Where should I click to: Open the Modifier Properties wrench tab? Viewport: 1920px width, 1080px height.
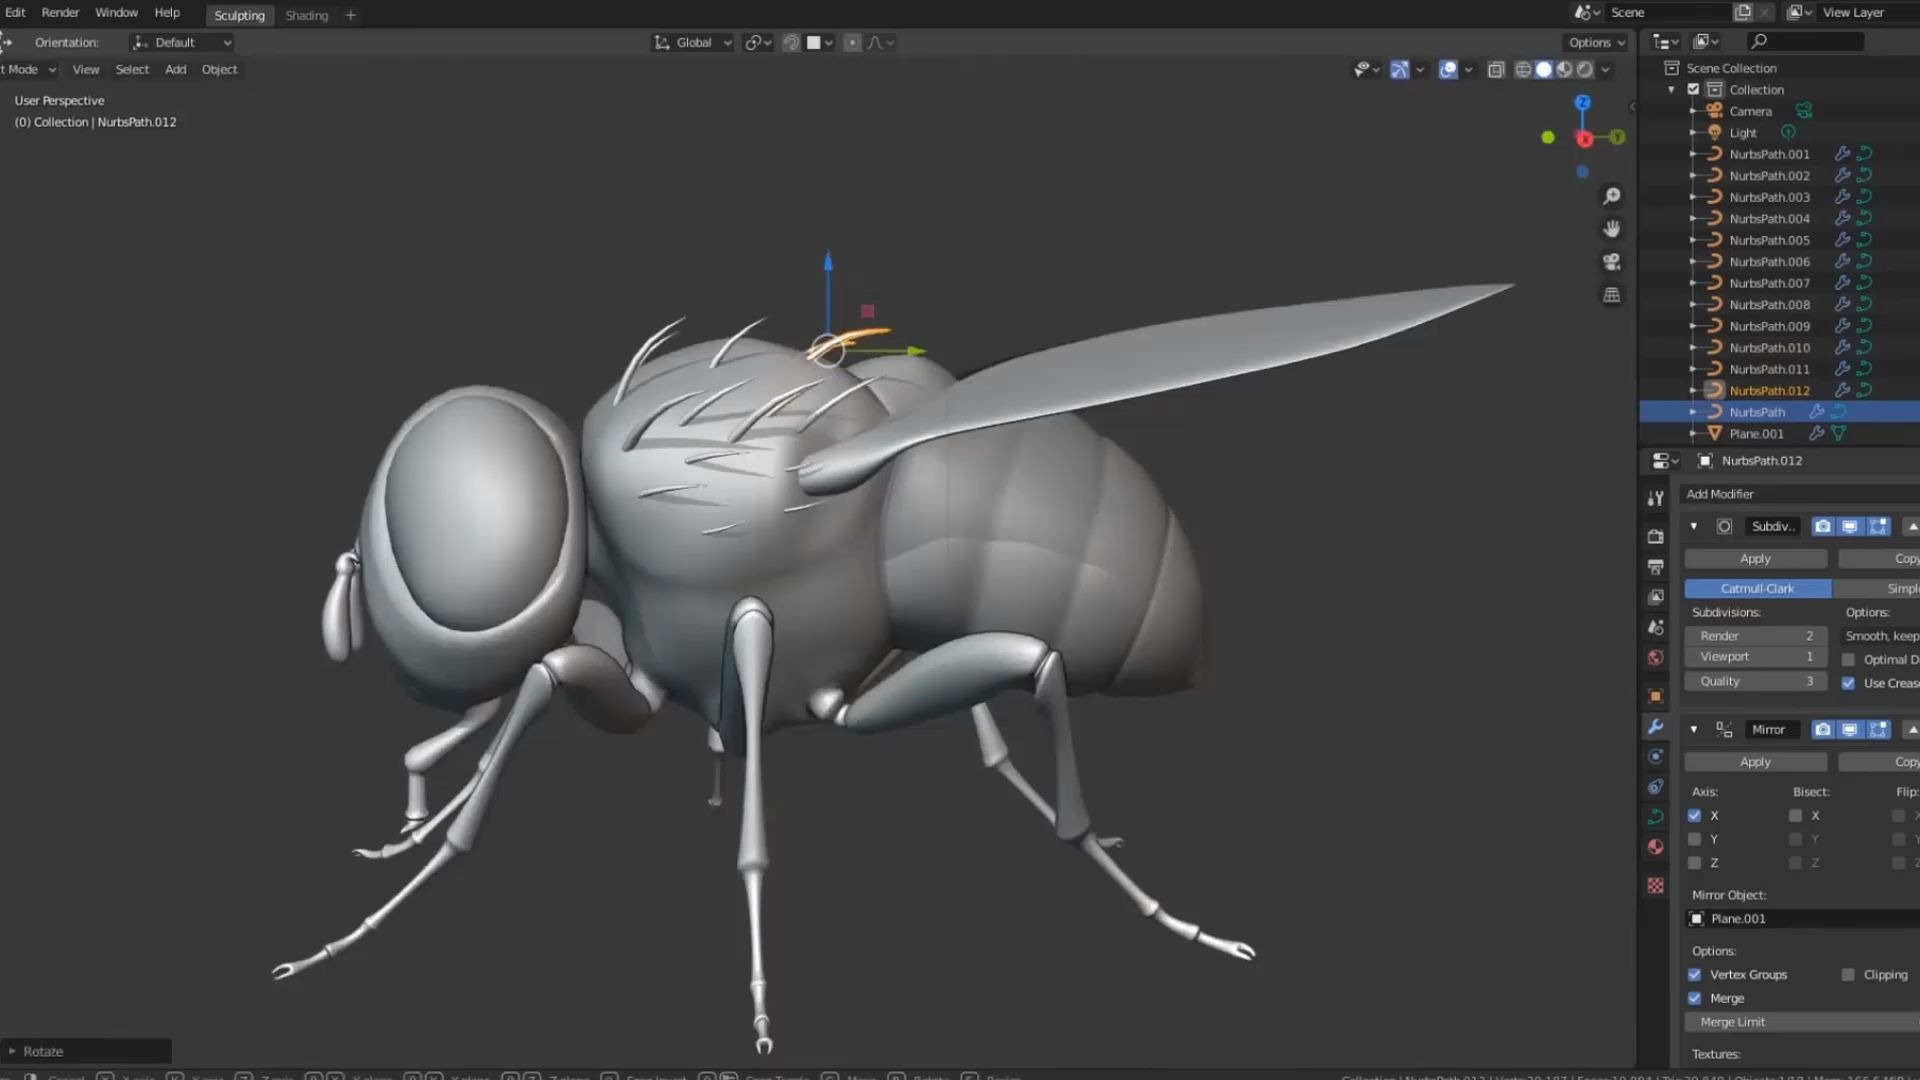[1656, 727]
